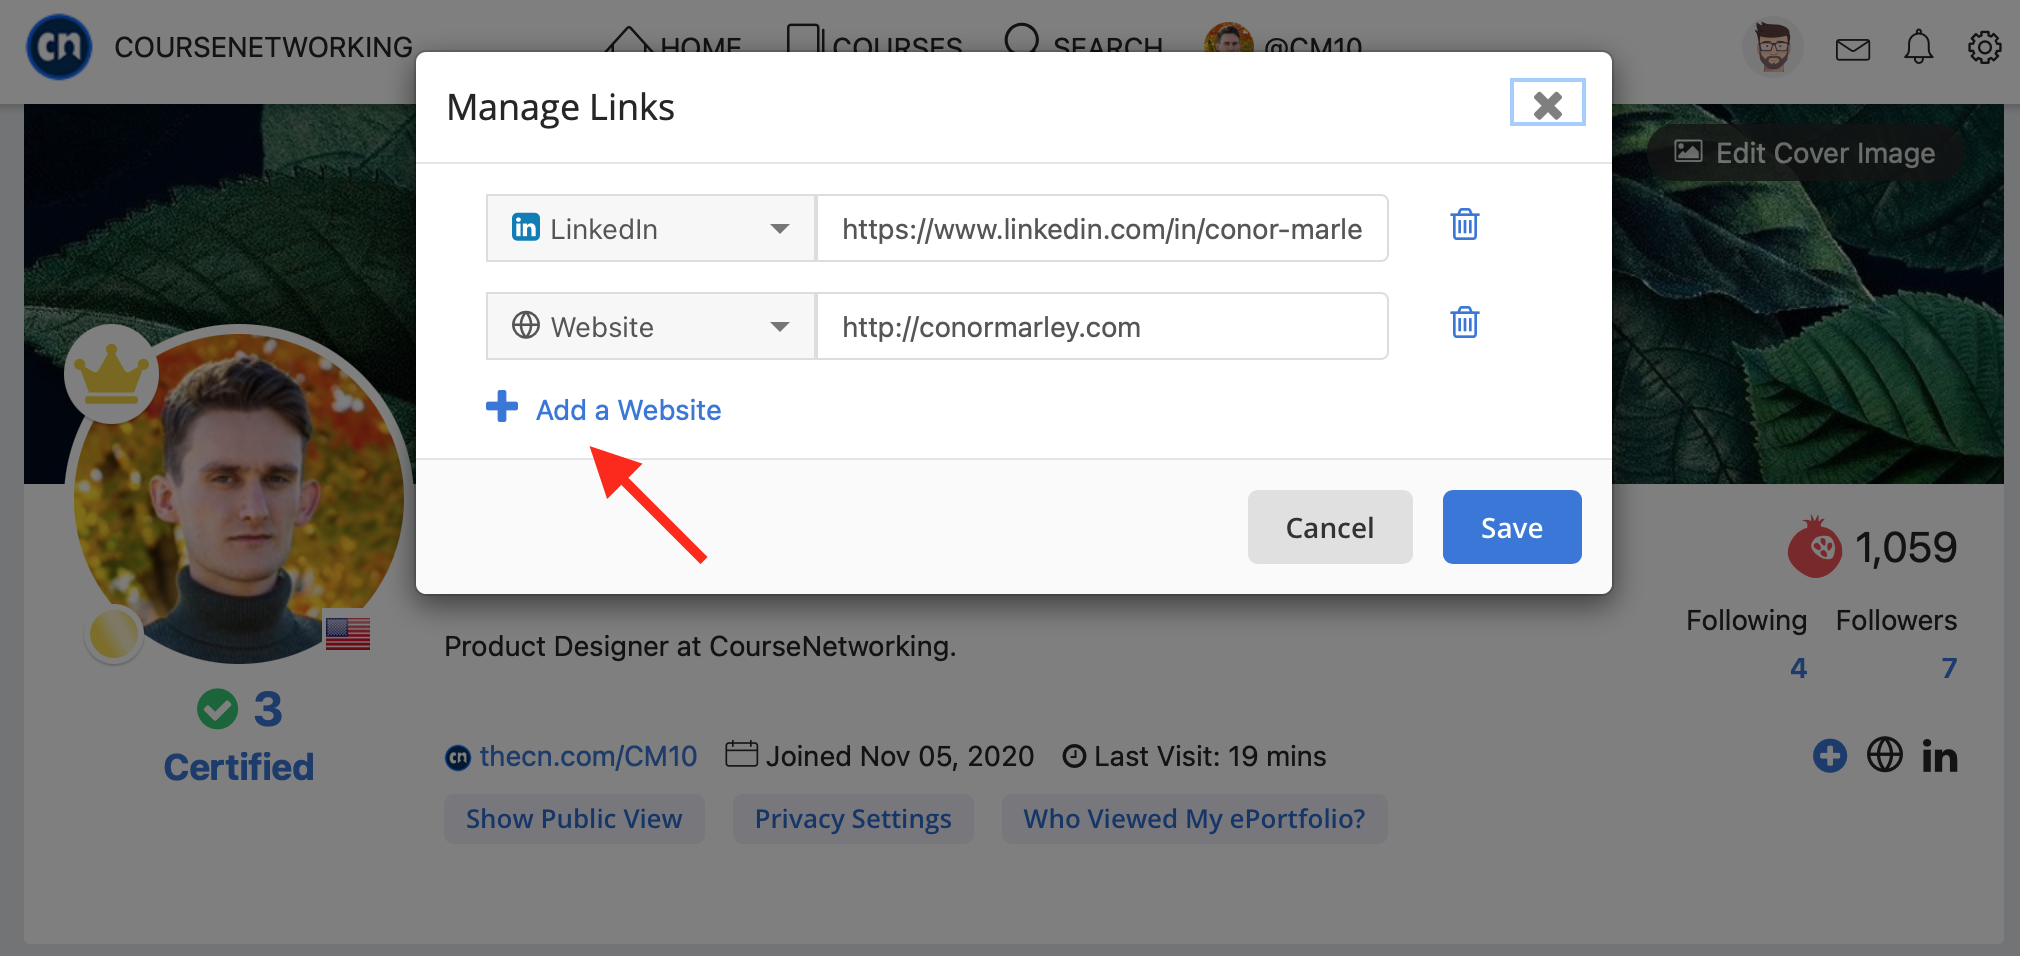Click COURSENETWORKING brand text
Viewport: 2020px width, 956px height.
click(x=263, y=47)
